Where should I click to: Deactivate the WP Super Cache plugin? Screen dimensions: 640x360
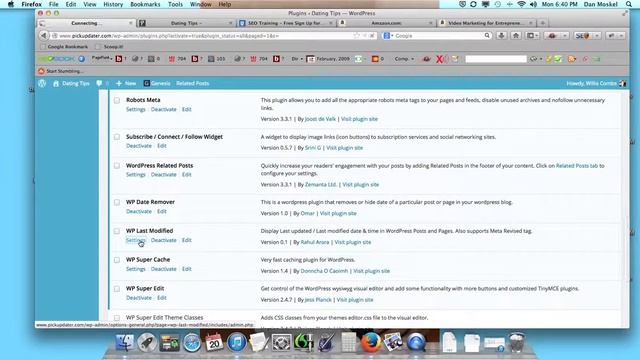(x=164, y=269)
